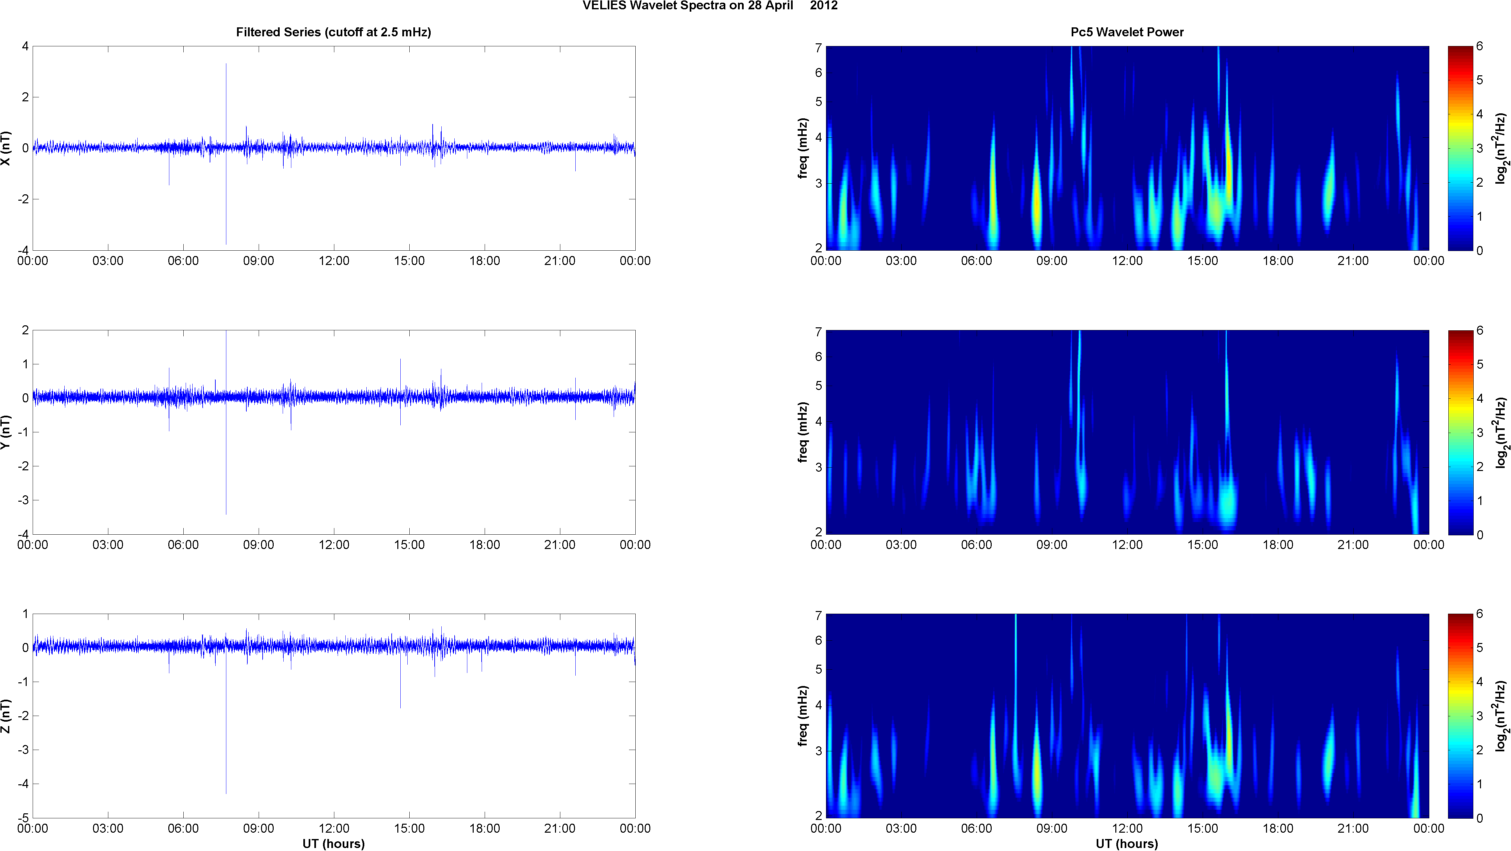Click the X component Pc5 wavelet spectrogram
Screen dimensions: 1511x851
tap(1127, 148)
